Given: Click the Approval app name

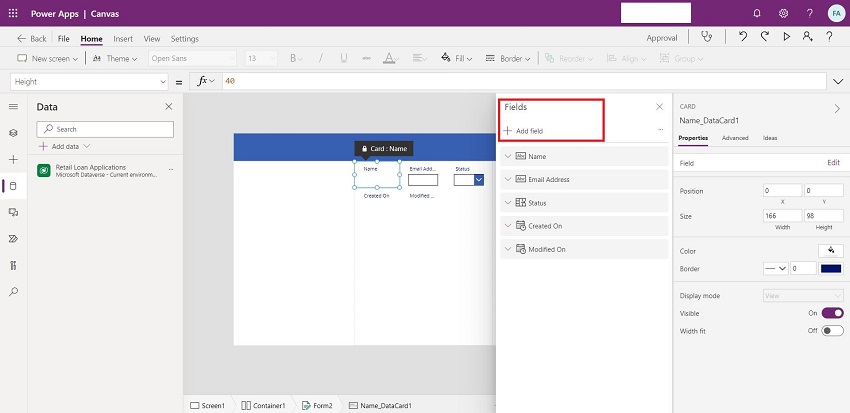Looking at the screenshot, I should coord(662,38).
